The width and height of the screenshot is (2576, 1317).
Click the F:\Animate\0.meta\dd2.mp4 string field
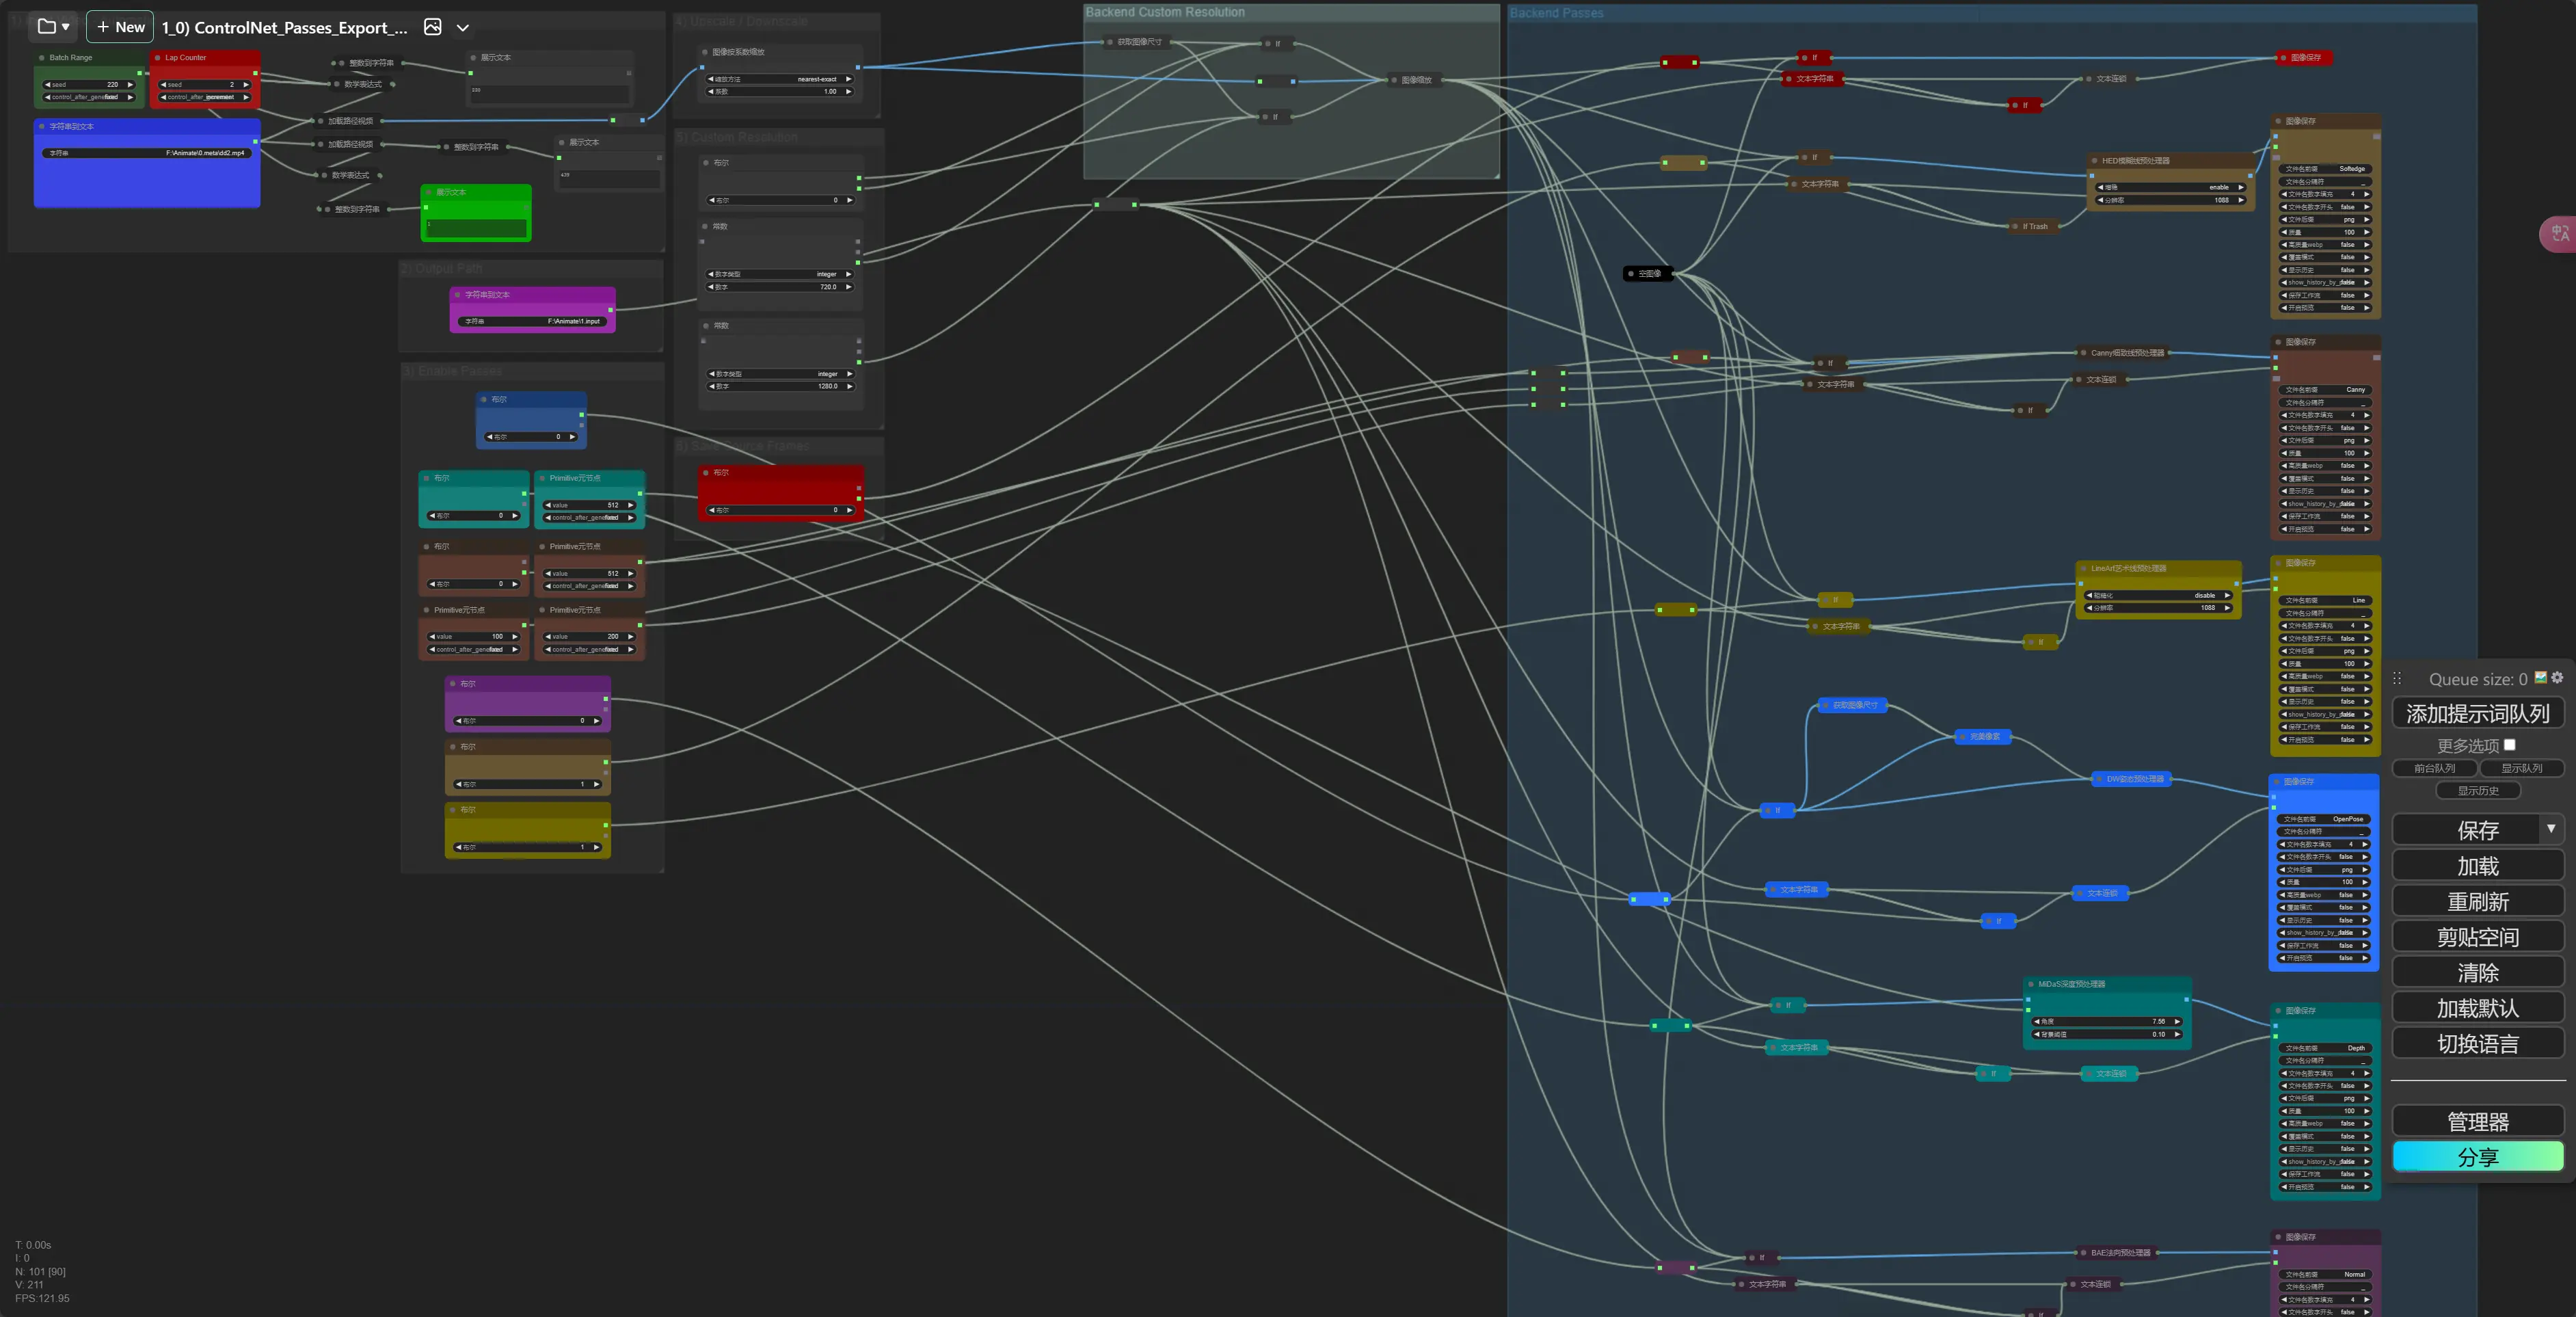147,153
